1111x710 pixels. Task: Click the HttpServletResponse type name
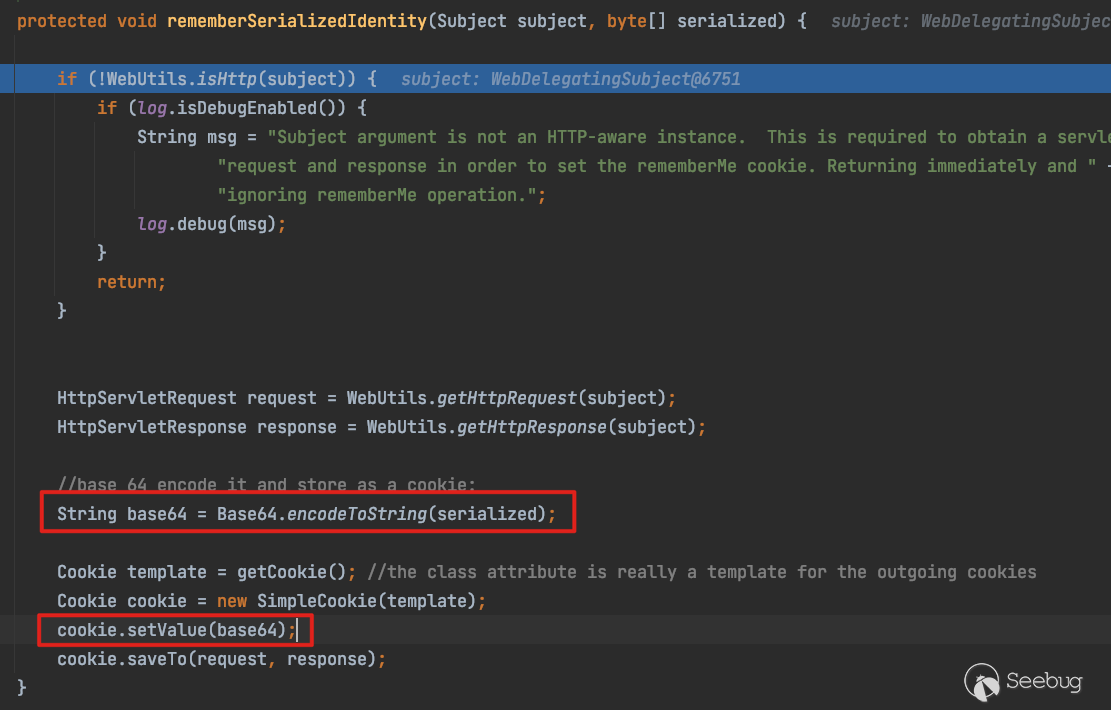coord(151,427)
